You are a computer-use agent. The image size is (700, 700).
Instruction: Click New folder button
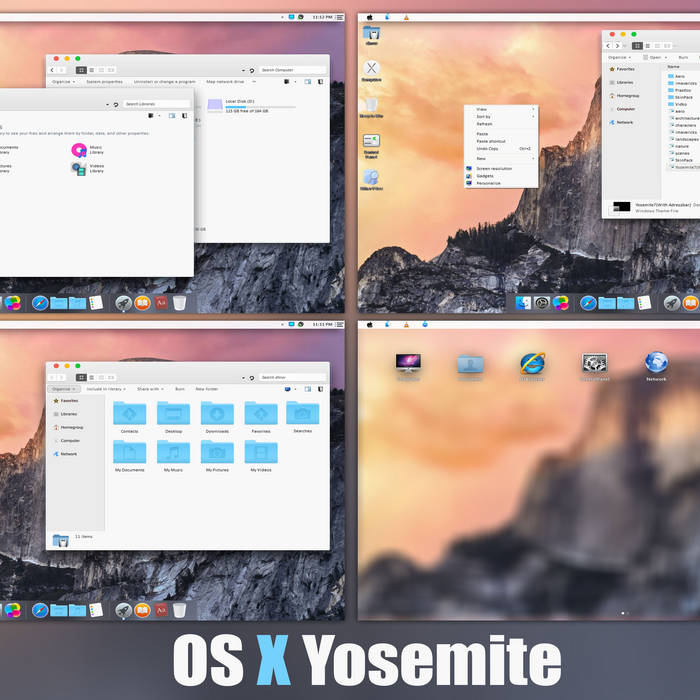(207, 389)
